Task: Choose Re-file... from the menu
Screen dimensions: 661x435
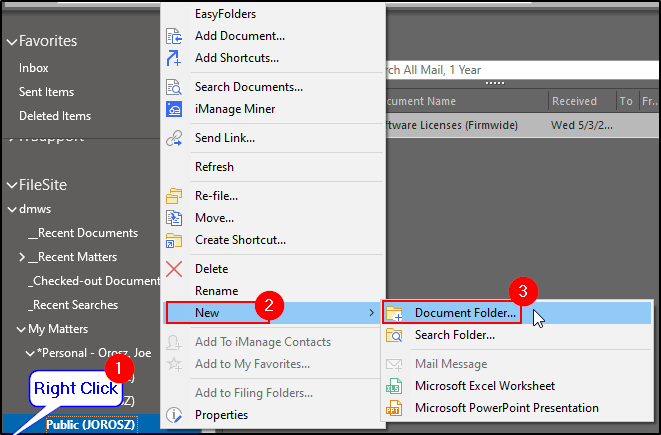Action: pyautogui.click(x=216, y=196)
